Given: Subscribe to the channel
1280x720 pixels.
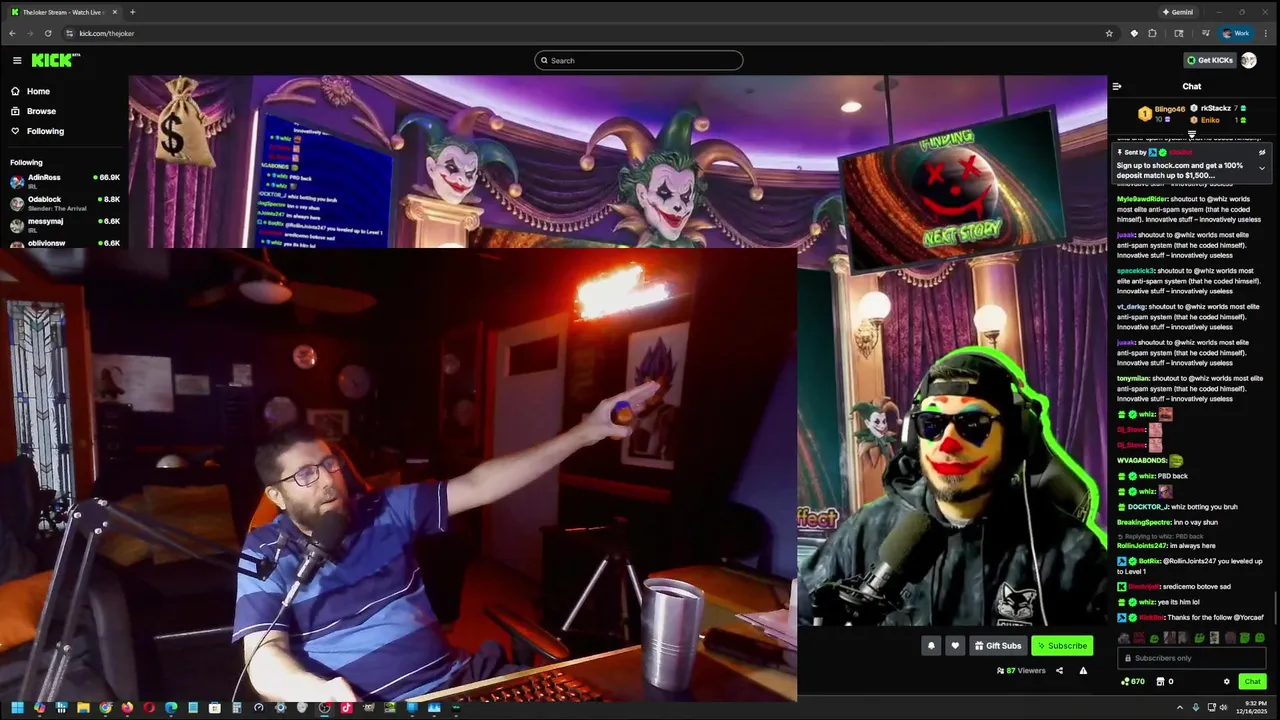Looking at the screenshot, I should tap(1062, 645).
